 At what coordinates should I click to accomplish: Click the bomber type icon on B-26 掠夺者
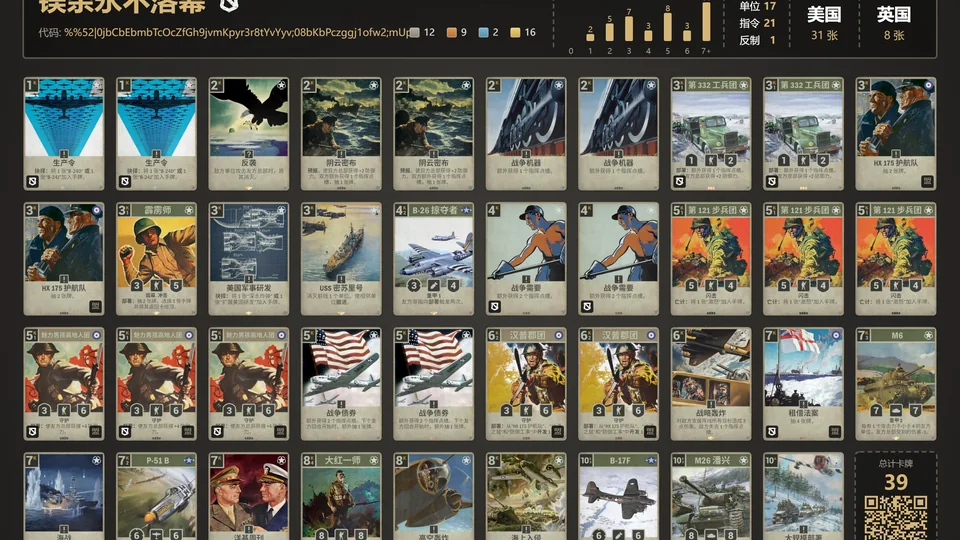click(433, 285)
